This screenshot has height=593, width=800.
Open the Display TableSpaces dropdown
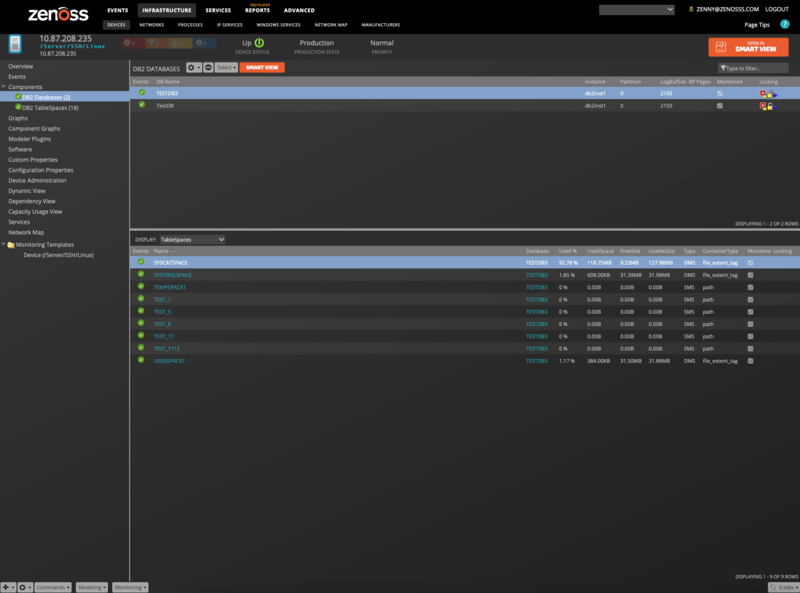[192, 239]
